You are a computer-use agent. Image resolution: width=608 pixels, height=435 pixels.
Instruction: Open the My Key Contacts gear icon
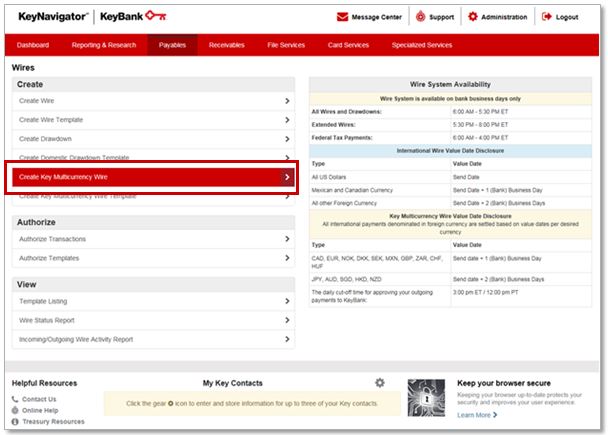(380, 383)
